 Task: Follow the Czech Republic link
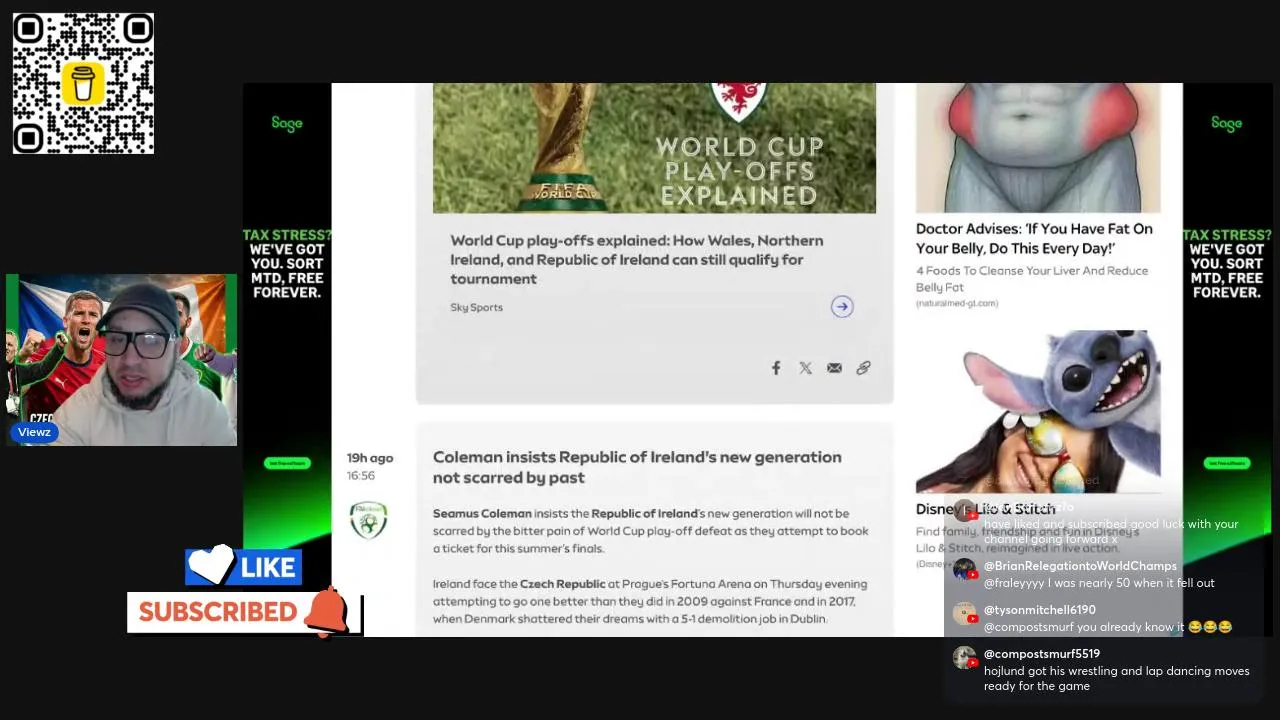pyautogui.click(x=563, y=584)
